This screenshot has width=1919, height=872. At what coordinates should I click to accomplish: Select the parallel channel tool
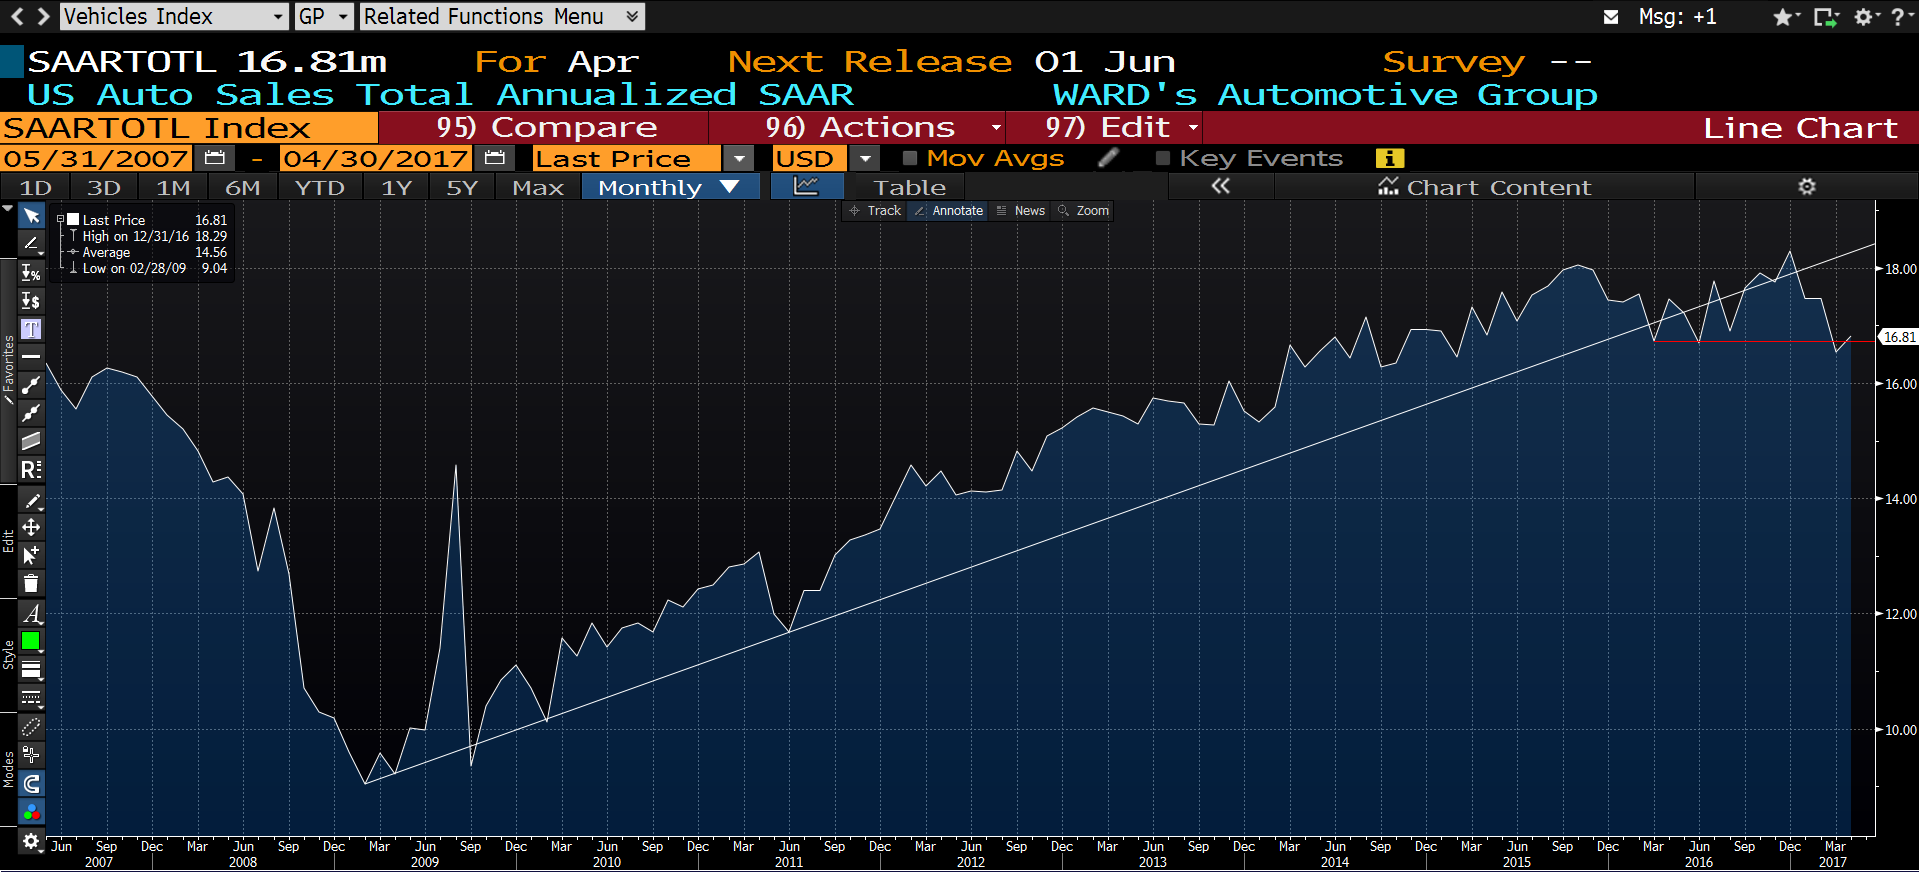(31, 441)
